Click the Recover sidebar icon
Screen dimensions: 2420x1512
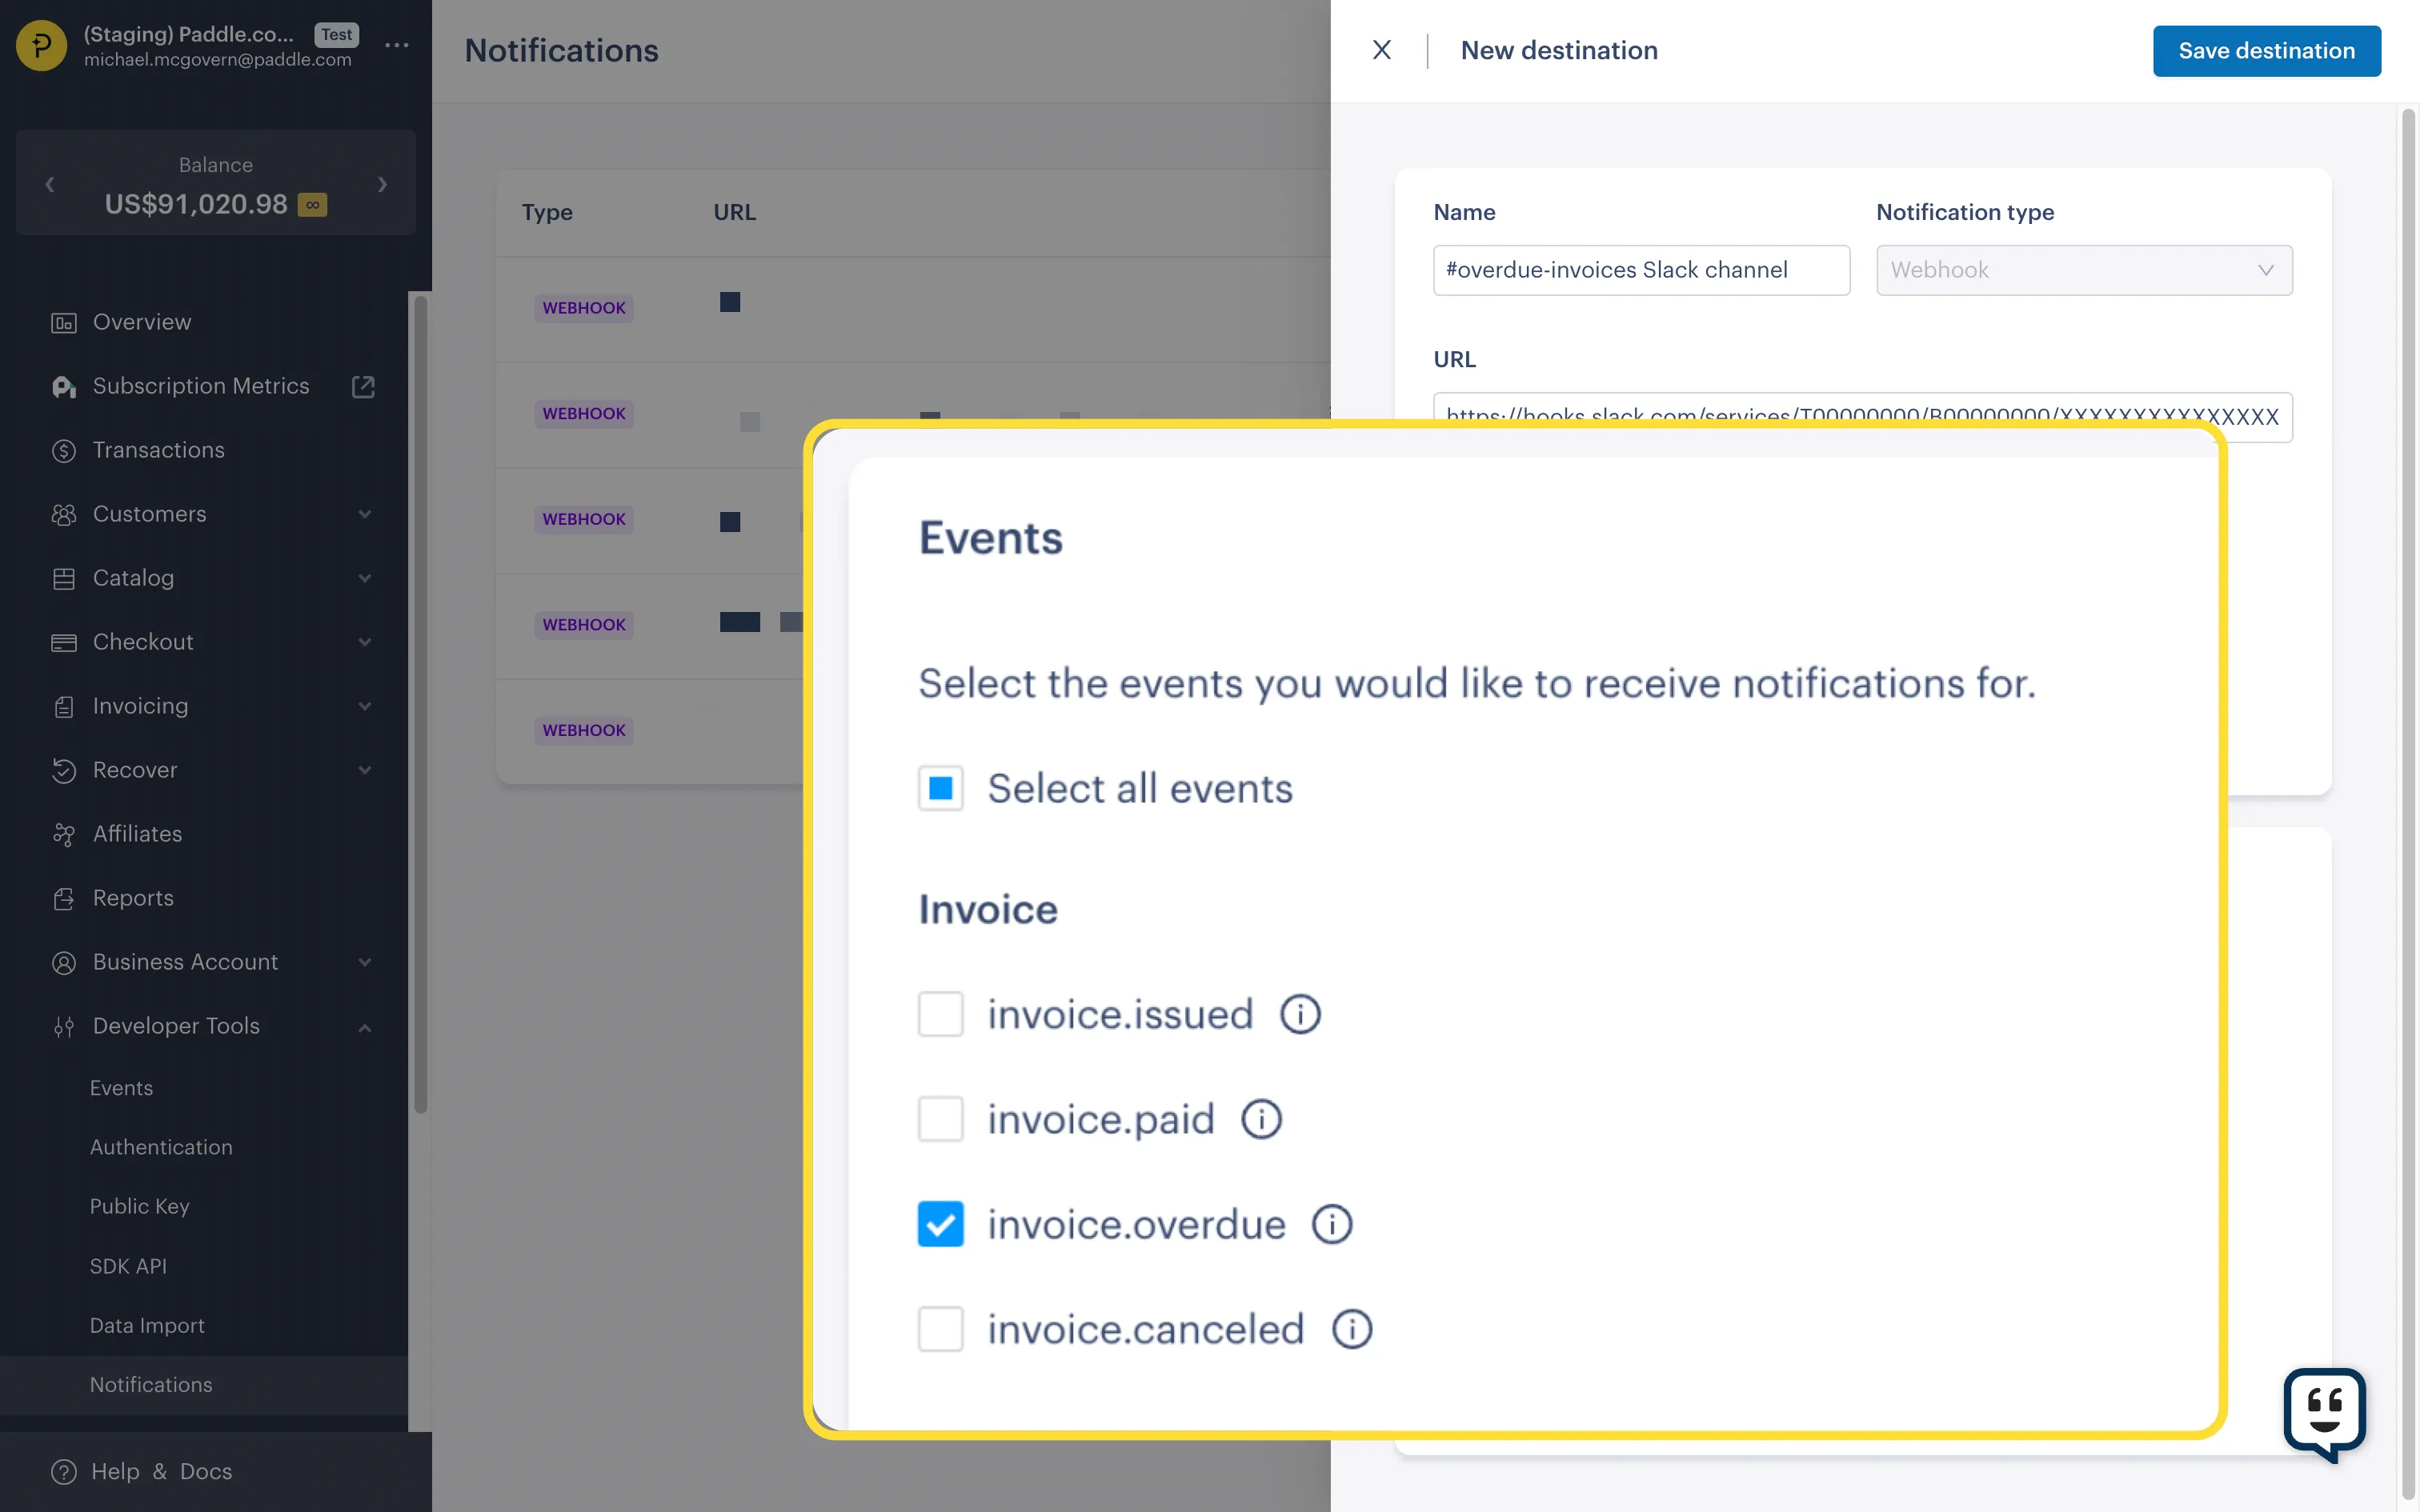[x=63, y=770]
